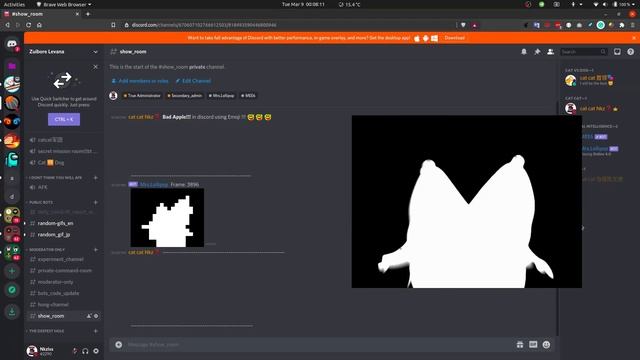Add channel to PUBLIC BOTS category
Viewport: 640px width, 360px height.
pyautogui.click(x=96, y=202)
